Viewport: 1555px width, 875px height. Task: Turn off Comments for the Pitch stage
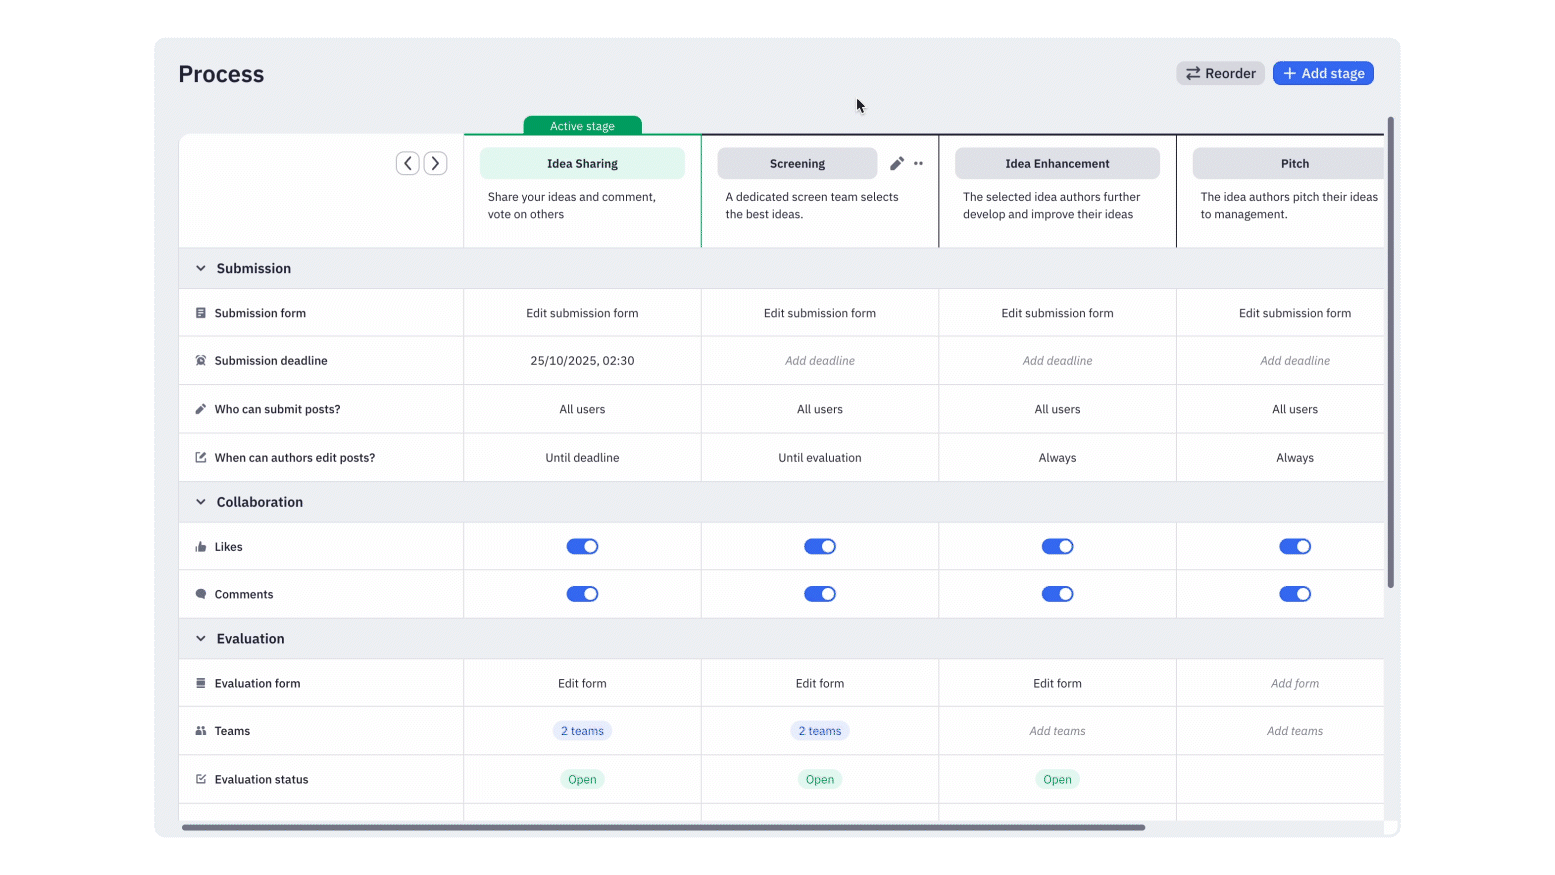(x=1295, y=593)
